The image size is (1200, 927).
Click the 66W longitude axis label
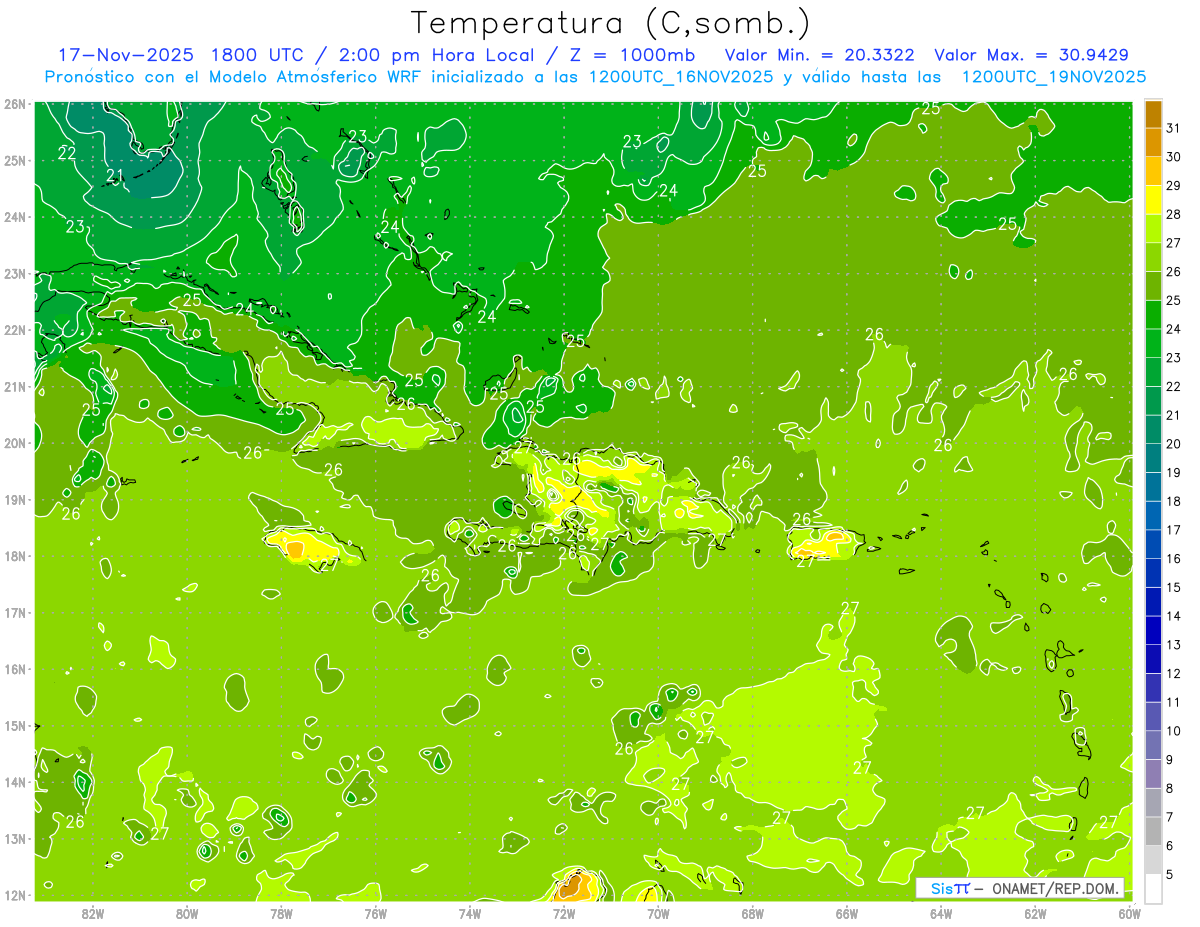(x=847, y=913)
